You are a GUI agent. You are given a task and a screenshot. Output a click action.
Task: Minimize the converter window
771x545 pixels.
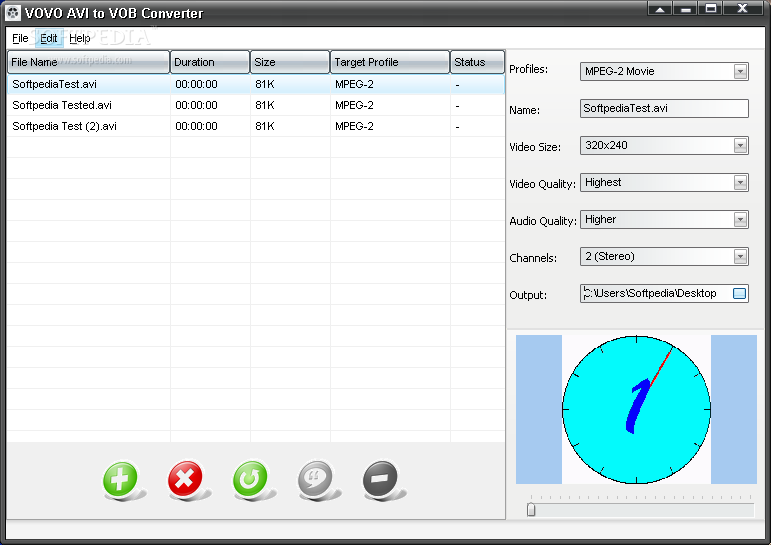685,8
